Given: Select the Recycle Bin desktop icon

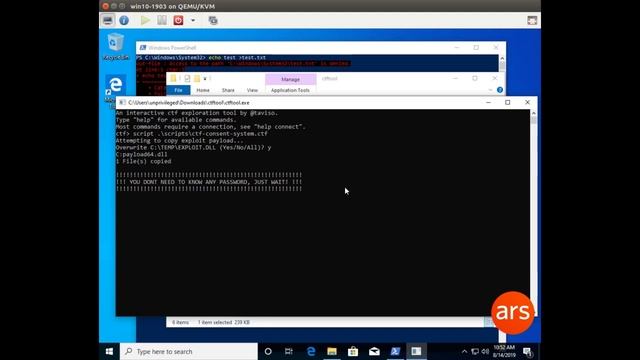Looking at the screenshot, I should coord(116,46).
